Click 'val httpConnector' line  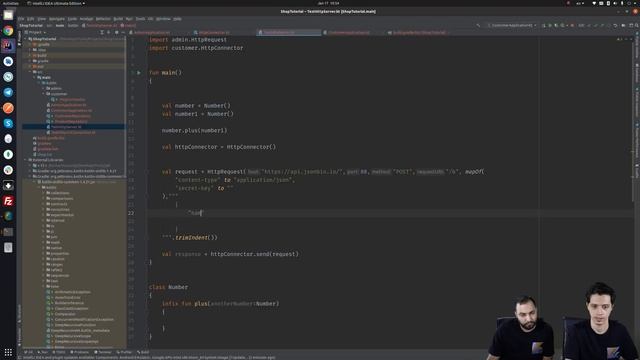pyautogui.click(x=219, y=147)
